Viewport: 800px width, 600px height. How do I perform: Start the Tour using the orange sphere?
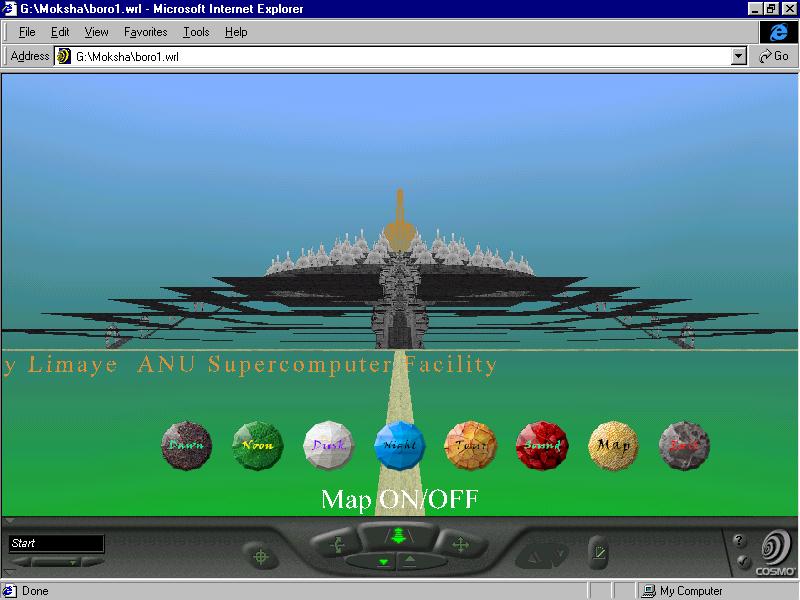[x=470, y=445]
